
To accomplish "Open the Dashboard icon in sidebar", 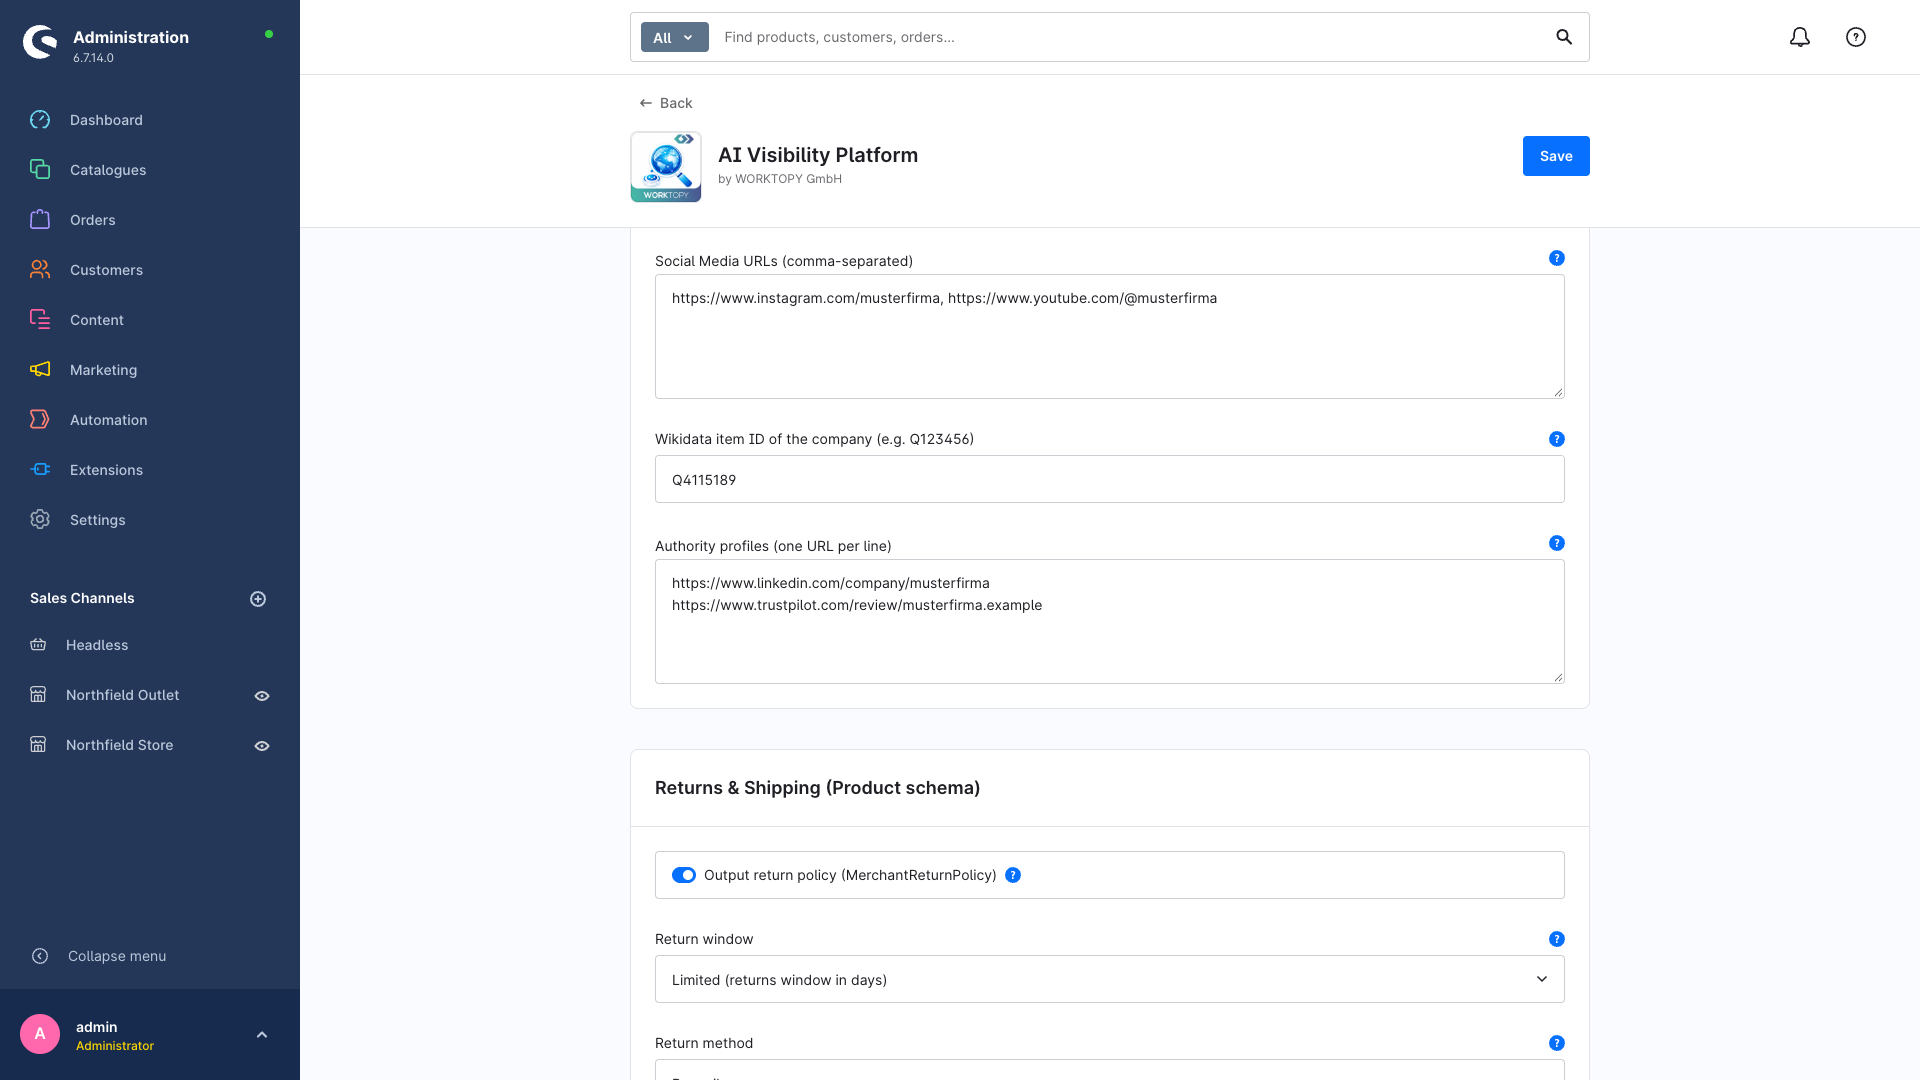I will tap(40, 120).
